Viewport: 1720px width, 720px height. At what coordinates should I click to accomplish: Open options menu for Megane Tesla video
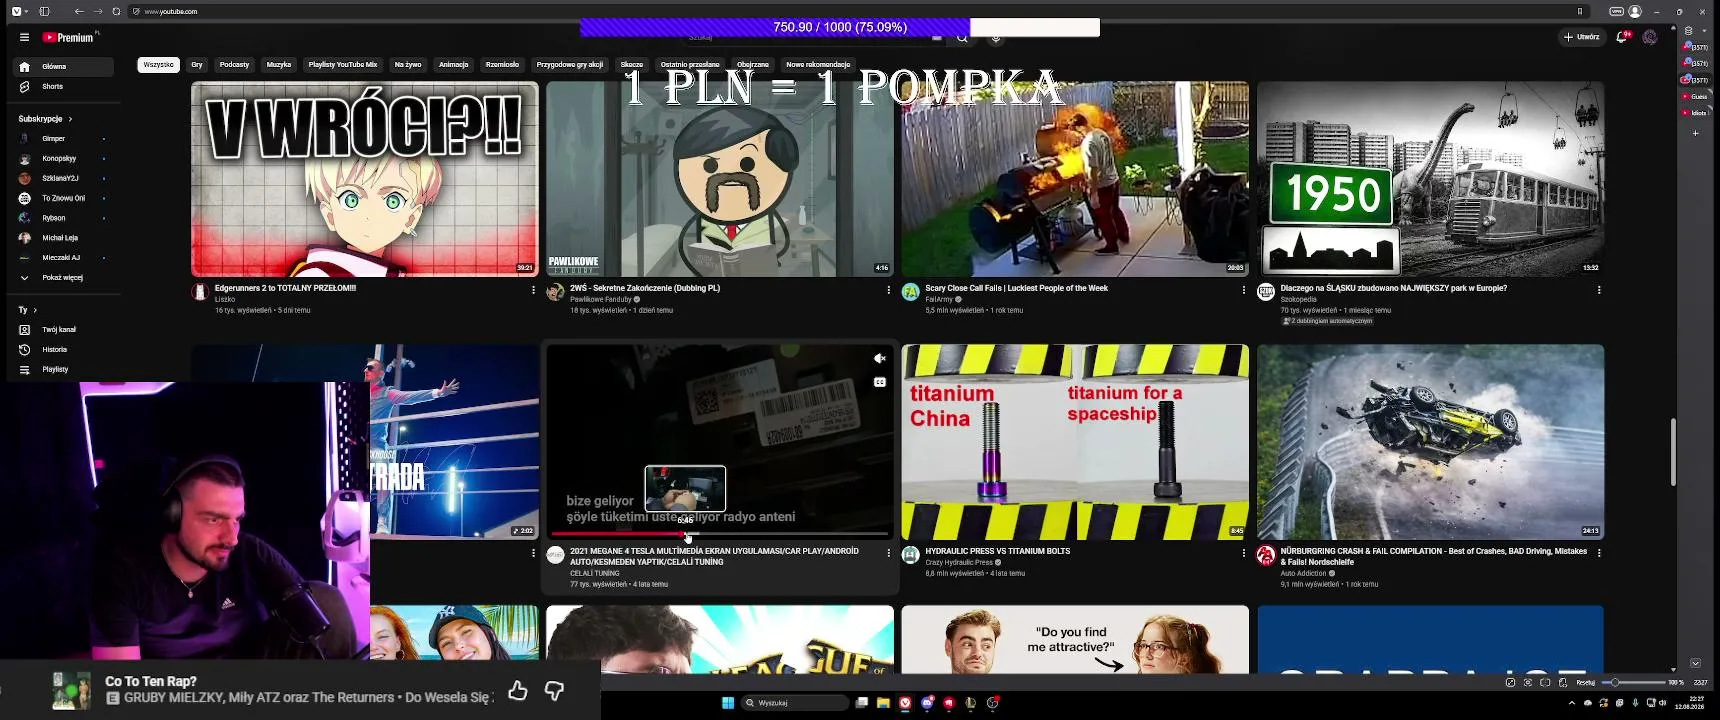click(x=888, y=553)
